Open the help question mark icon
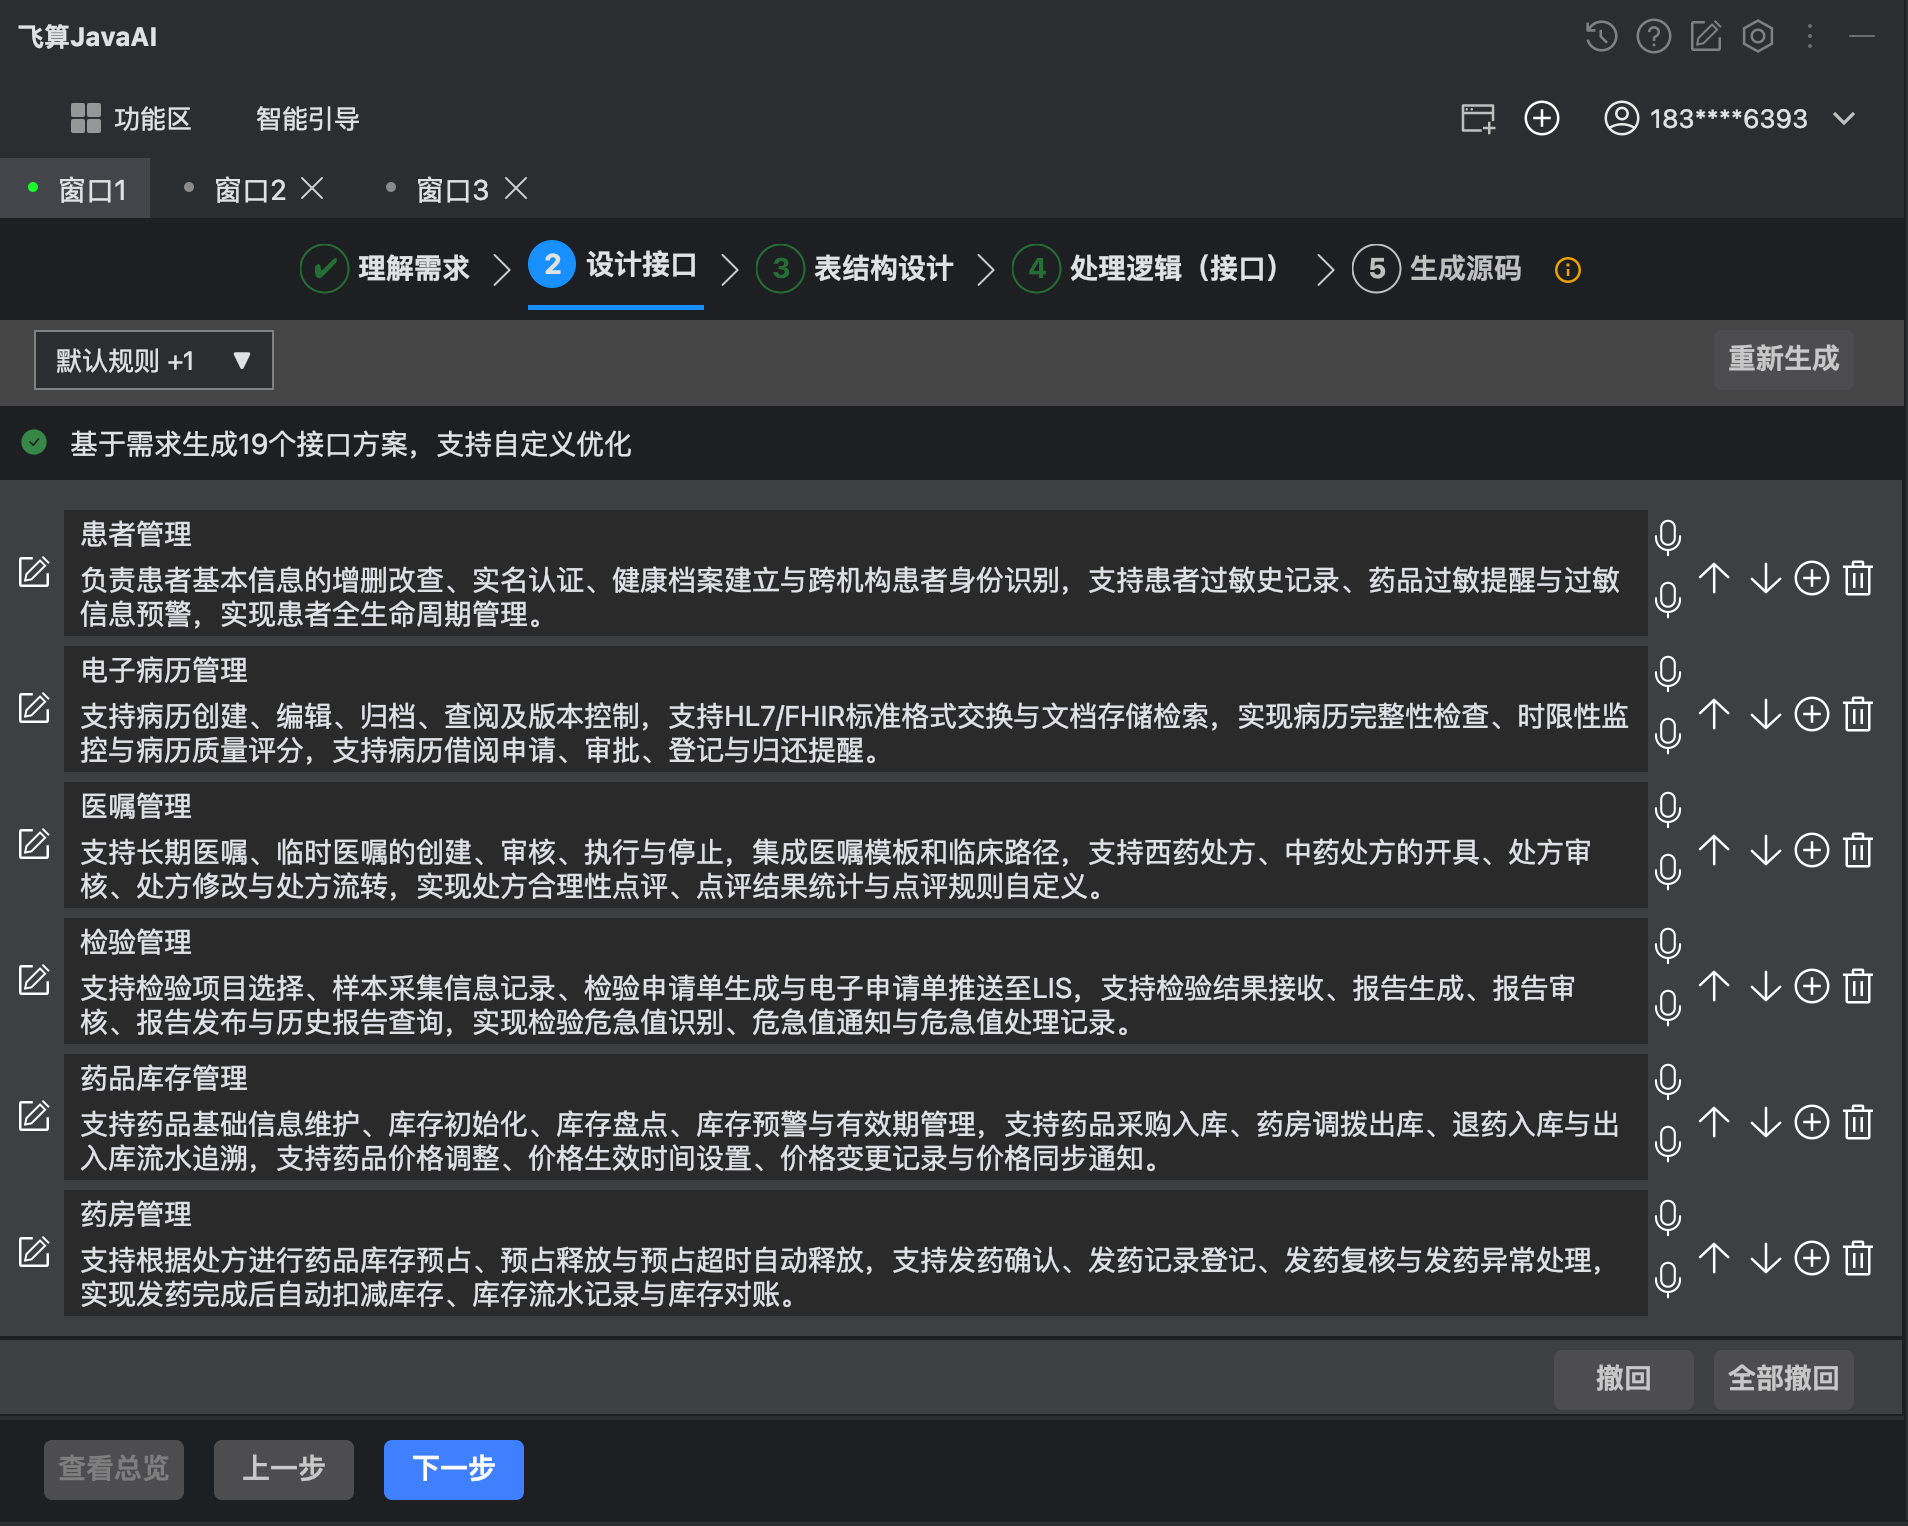 tap(1653, 37)
